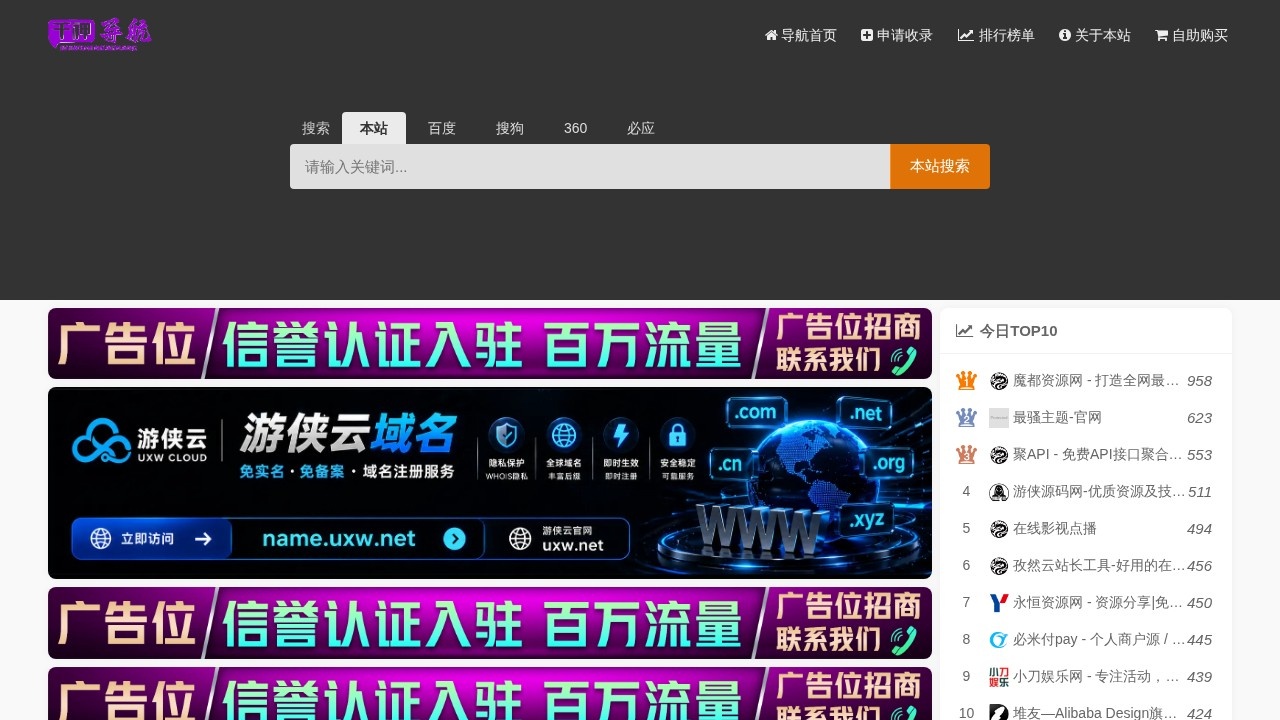Click the 聚API favicon

coord(999,455)
